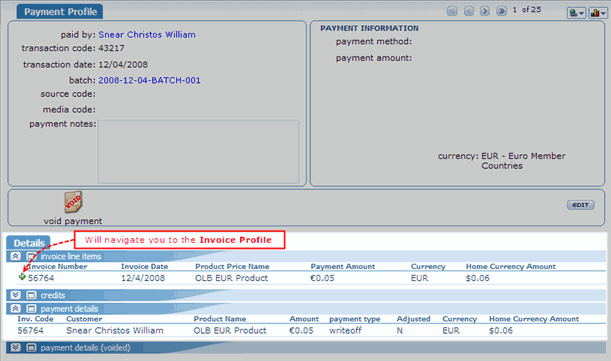This screenshot has width=611, height=361.
Task: Click the payment details window icon
Action: [x=31, y=309]
